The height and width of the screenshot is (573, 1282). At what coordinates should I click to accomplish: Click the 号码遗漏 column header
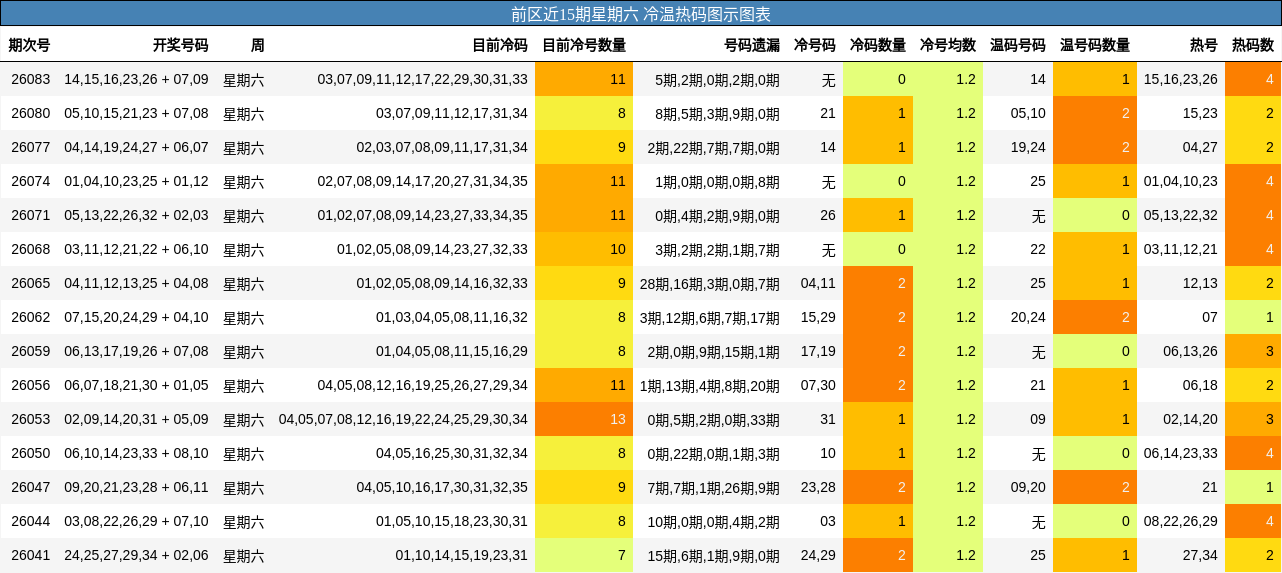752,45
